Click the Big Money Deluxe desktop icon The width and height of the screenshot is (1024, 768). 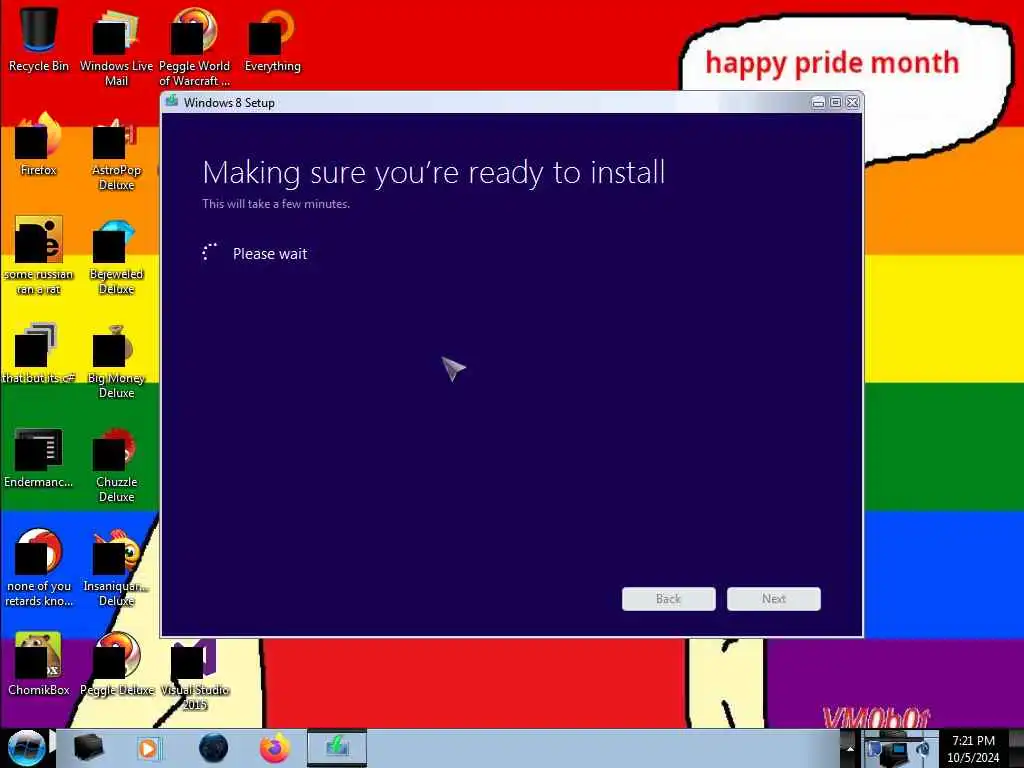point(116,360)
